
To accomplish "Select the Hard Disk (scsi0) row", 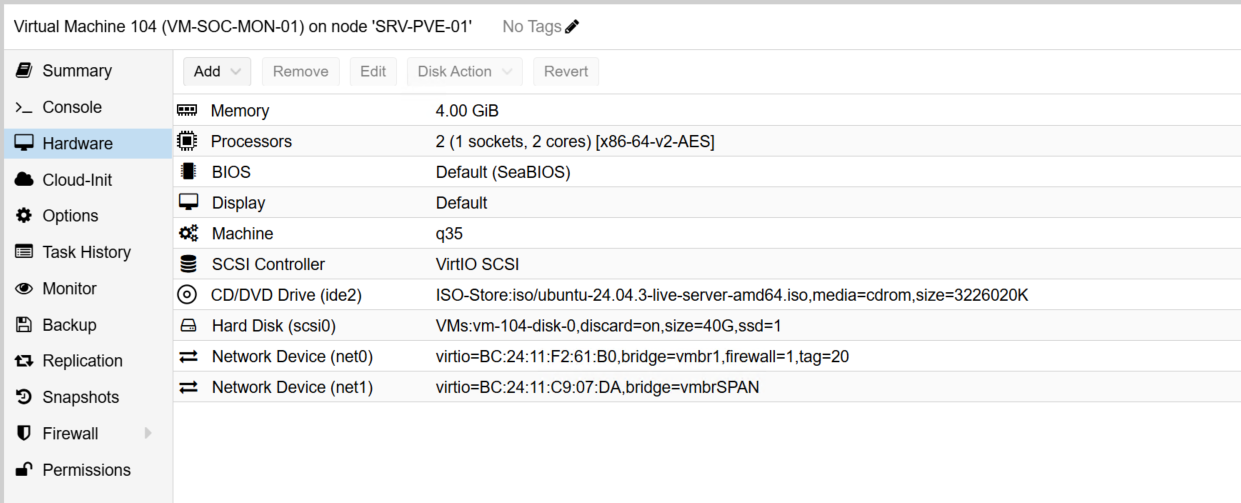I will click(x=273, y=326).
